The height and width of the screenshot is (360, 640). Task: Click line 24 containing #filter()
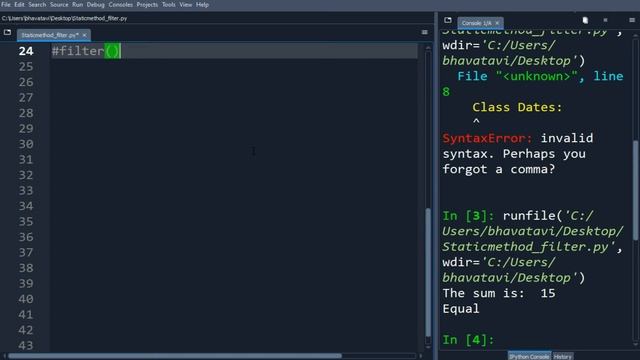[234, 51]
